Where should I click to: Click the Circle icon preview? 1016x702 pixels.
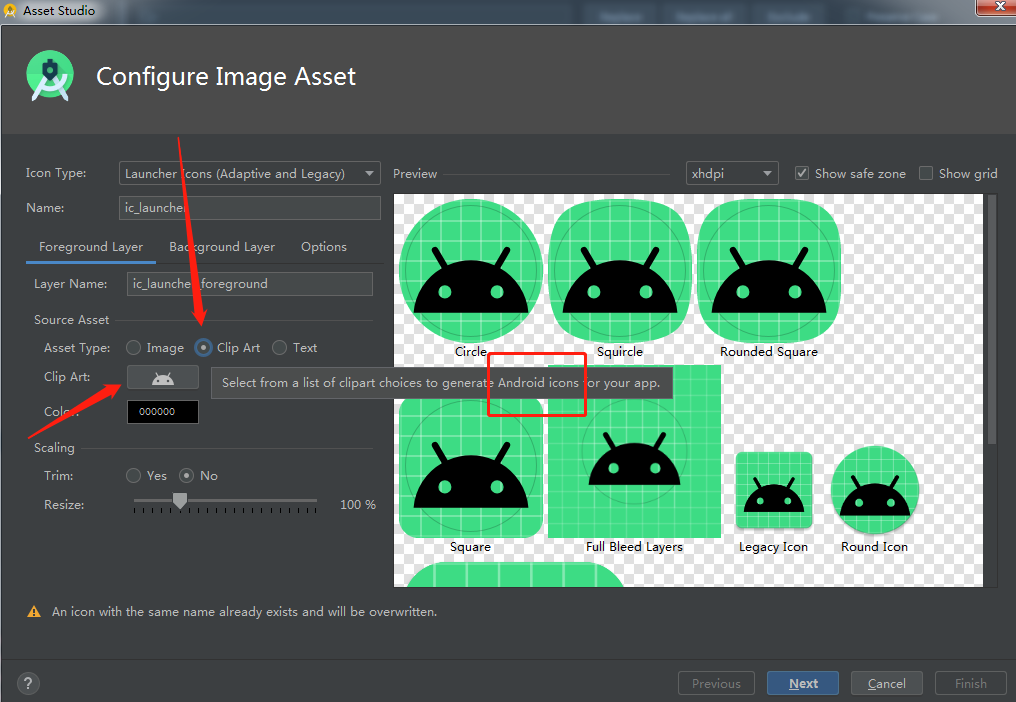tap(471, 271)
